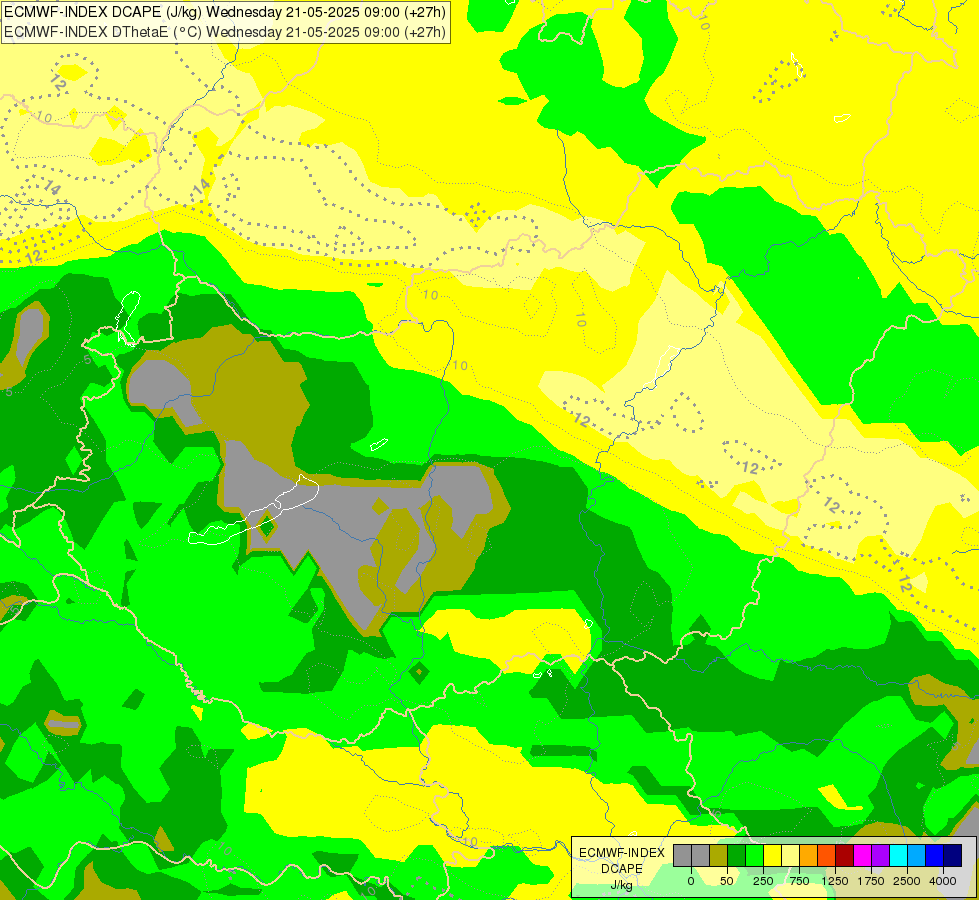The image size is (979, 900).
Task: Select the medium blue legend swatch
Action: 935,855
